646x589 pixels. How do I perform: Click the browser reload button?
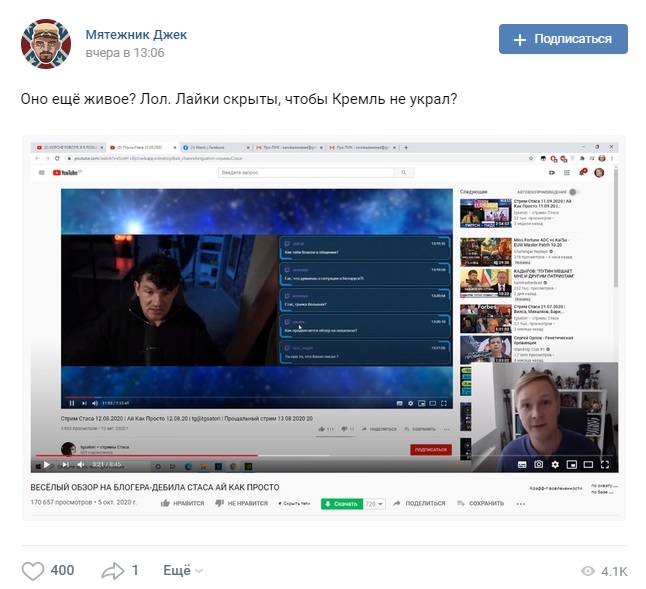(57, 158)
